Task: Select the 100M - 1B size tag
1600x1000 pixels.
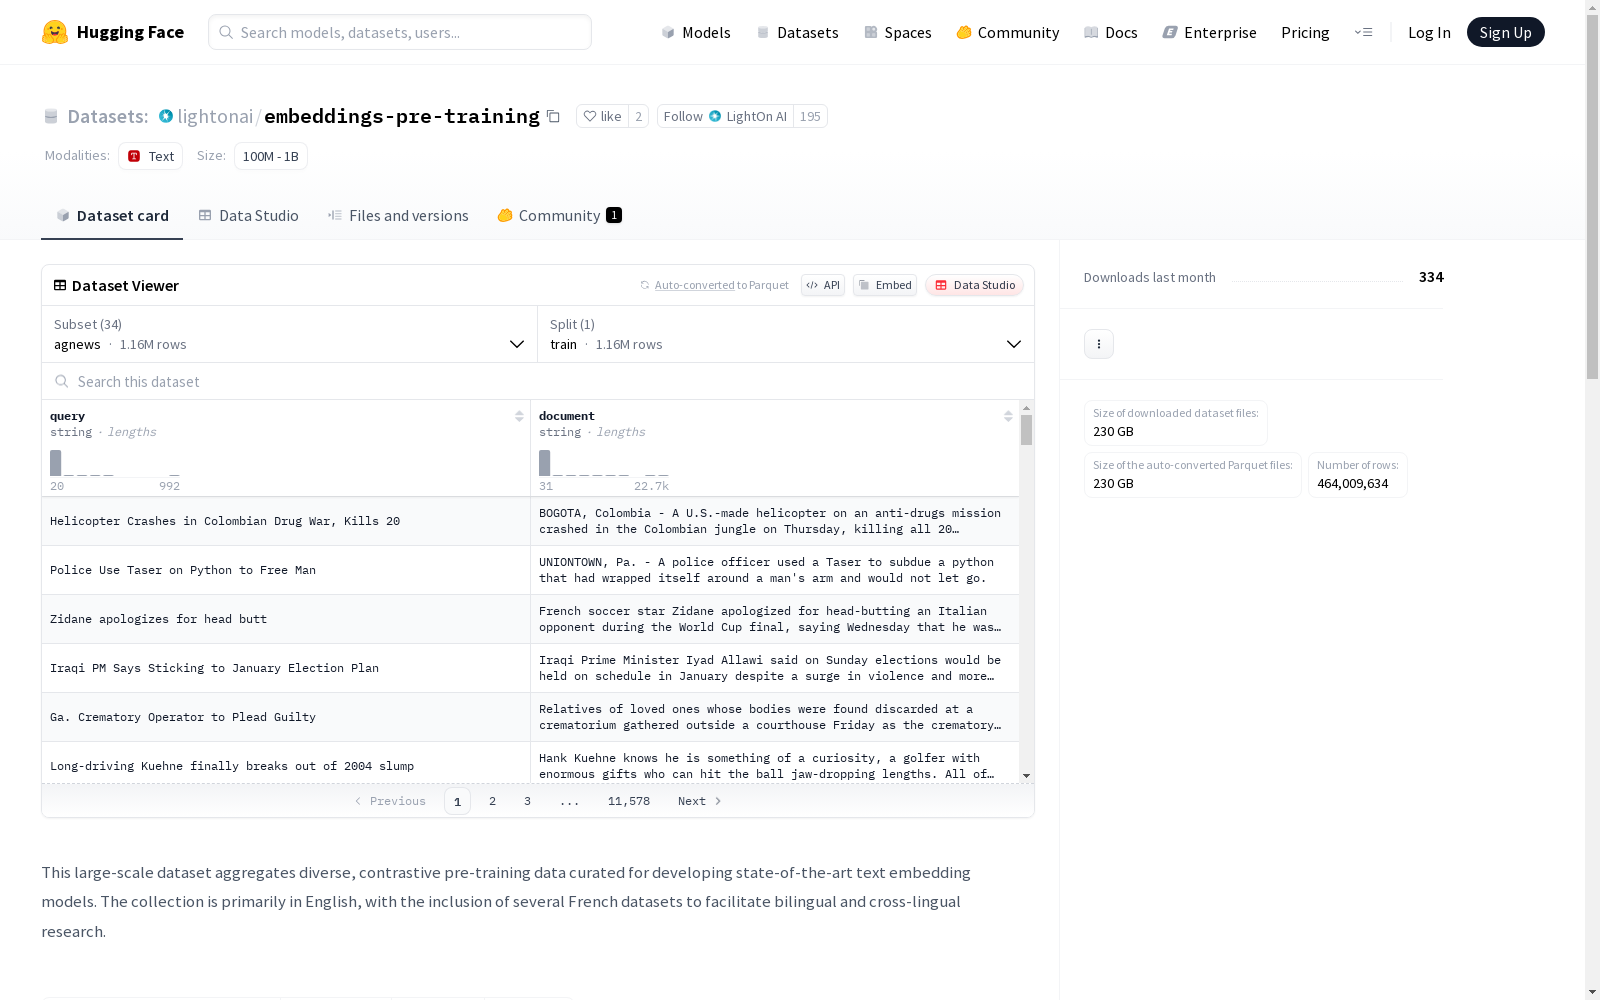Action: (x=271, y=156)
